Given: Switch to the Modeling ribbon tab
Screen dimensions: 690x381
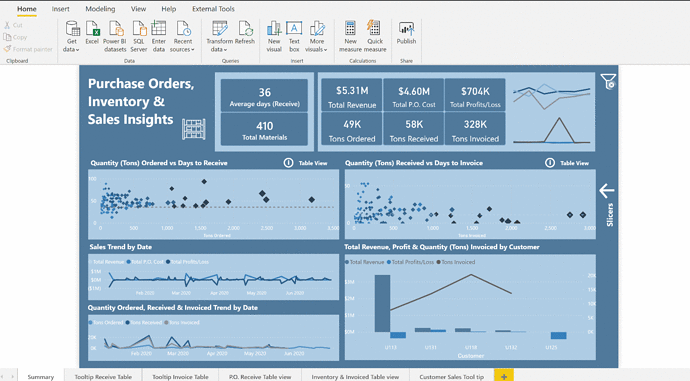Looking at the screenshot, I should [x=100, y=9].
